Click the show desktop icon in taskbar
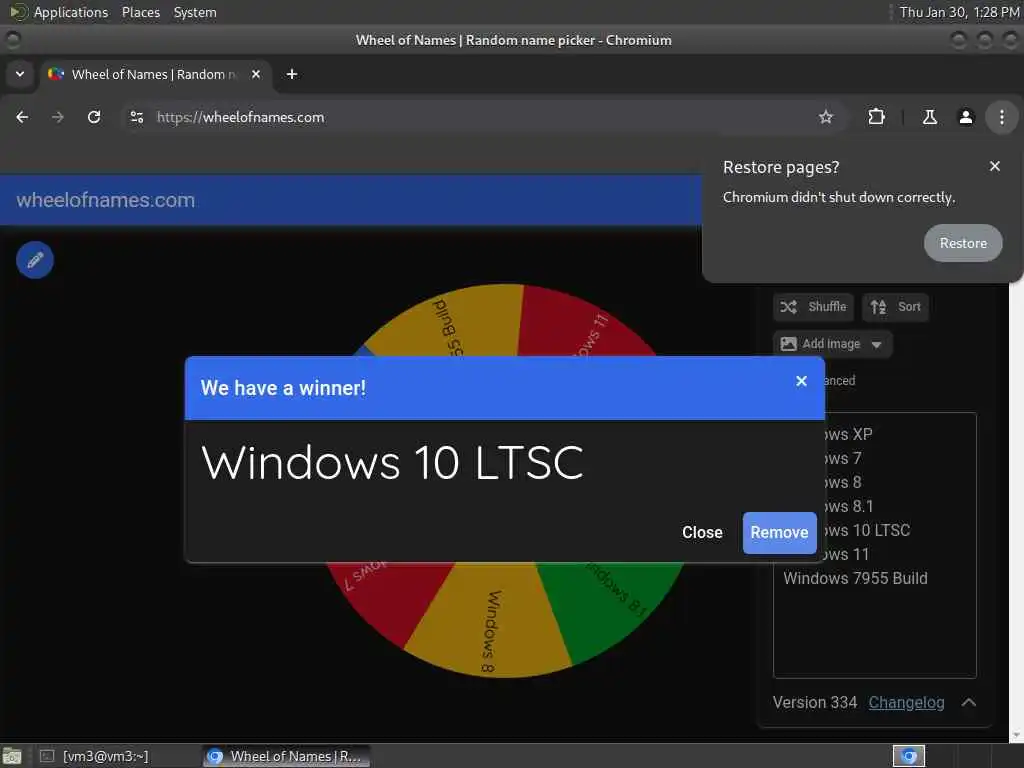Image resolution: width=1024 pixels, height=768 pixels. pyautogui.click(x=12, y=756)
